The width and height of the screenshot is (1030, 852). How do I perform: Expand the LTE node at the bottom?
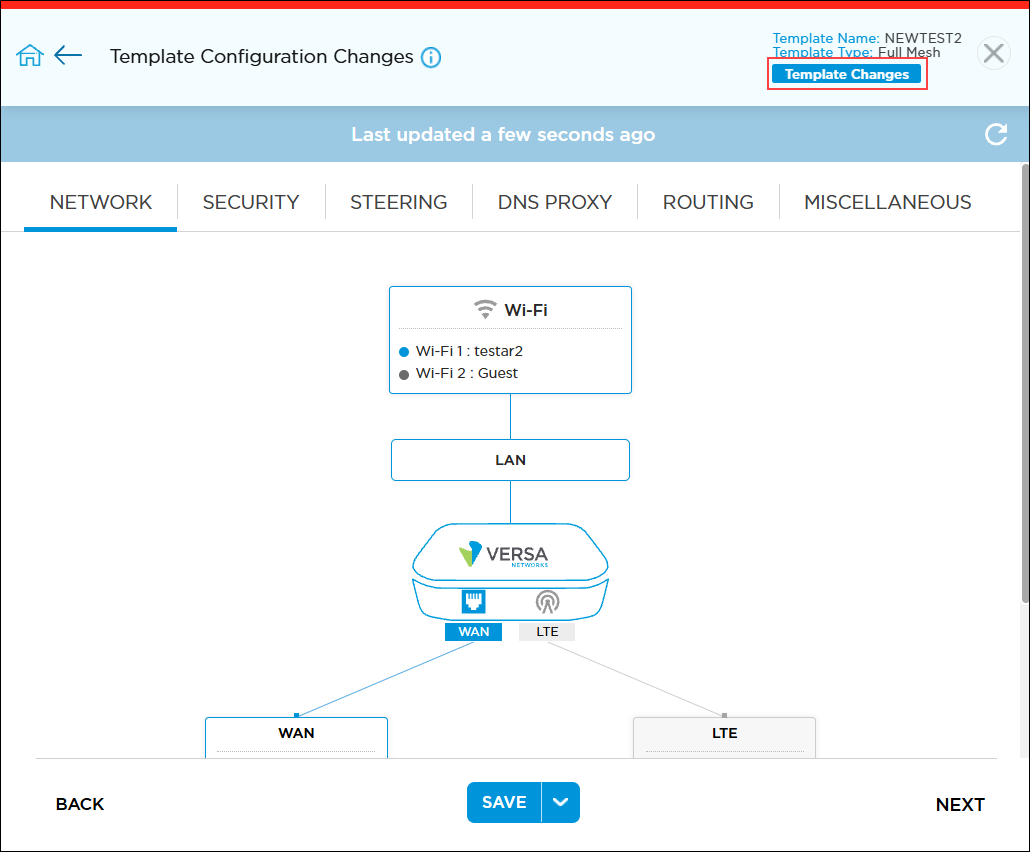pyautogui.click(x=724, y=733)
